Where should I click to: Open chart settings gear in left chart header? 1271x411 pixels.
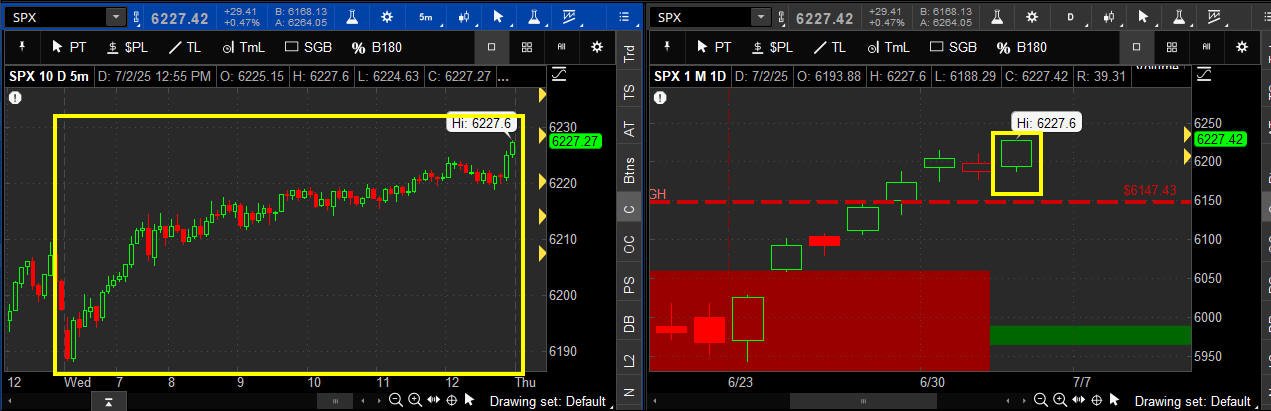pyautogui.click(x=387, y=17)
